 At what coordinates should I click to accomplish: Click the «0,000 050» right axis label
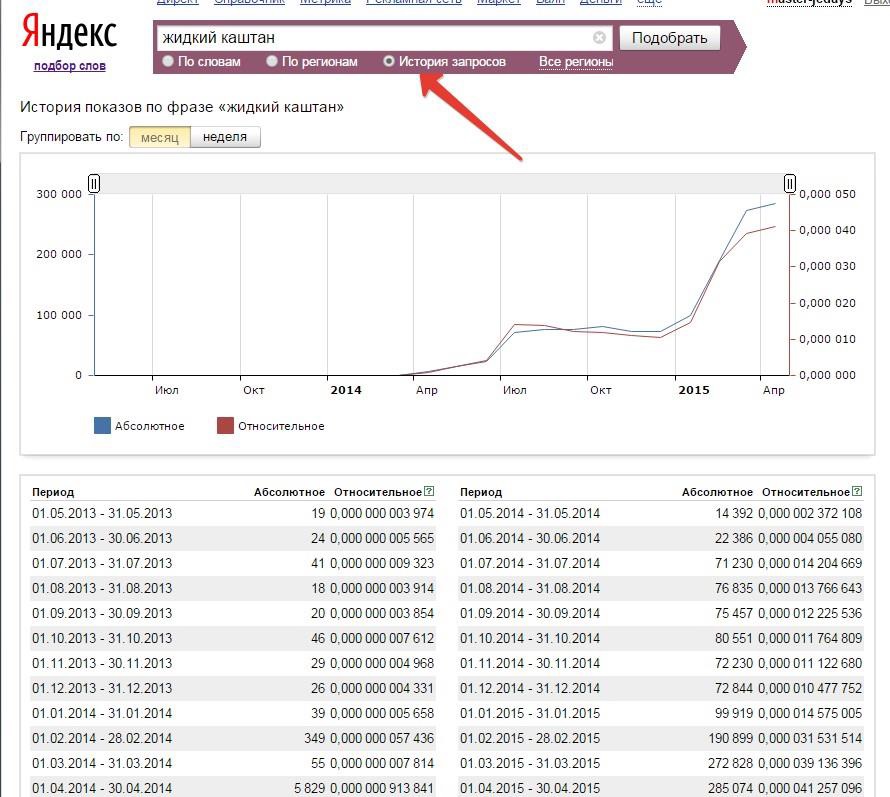[827, 194]
